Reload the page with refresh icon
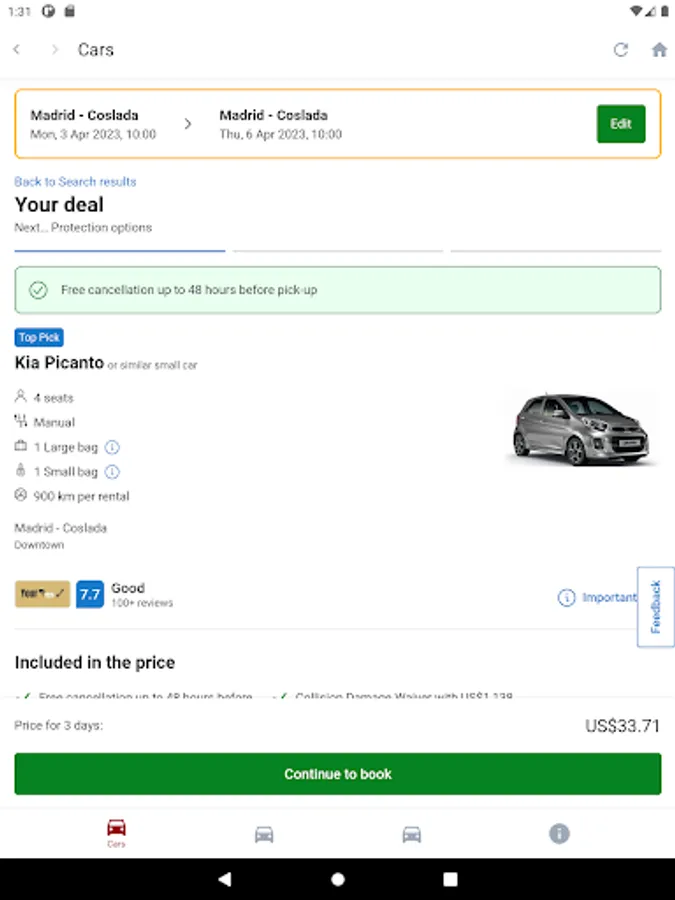The image size is (675, 900). pos(621,50)
